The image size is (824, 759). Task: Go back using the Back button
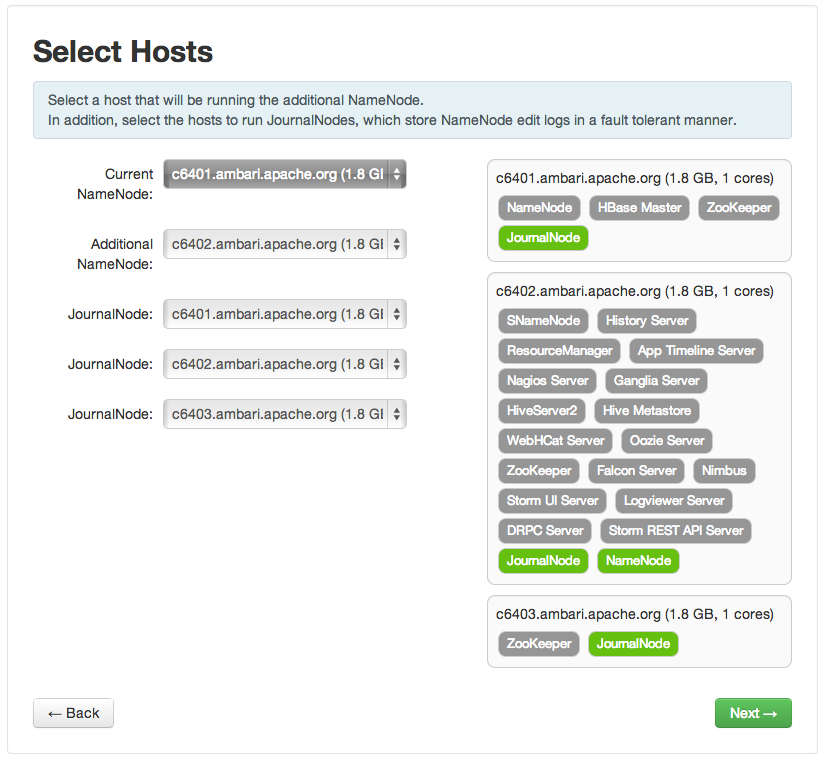(73, 713)
